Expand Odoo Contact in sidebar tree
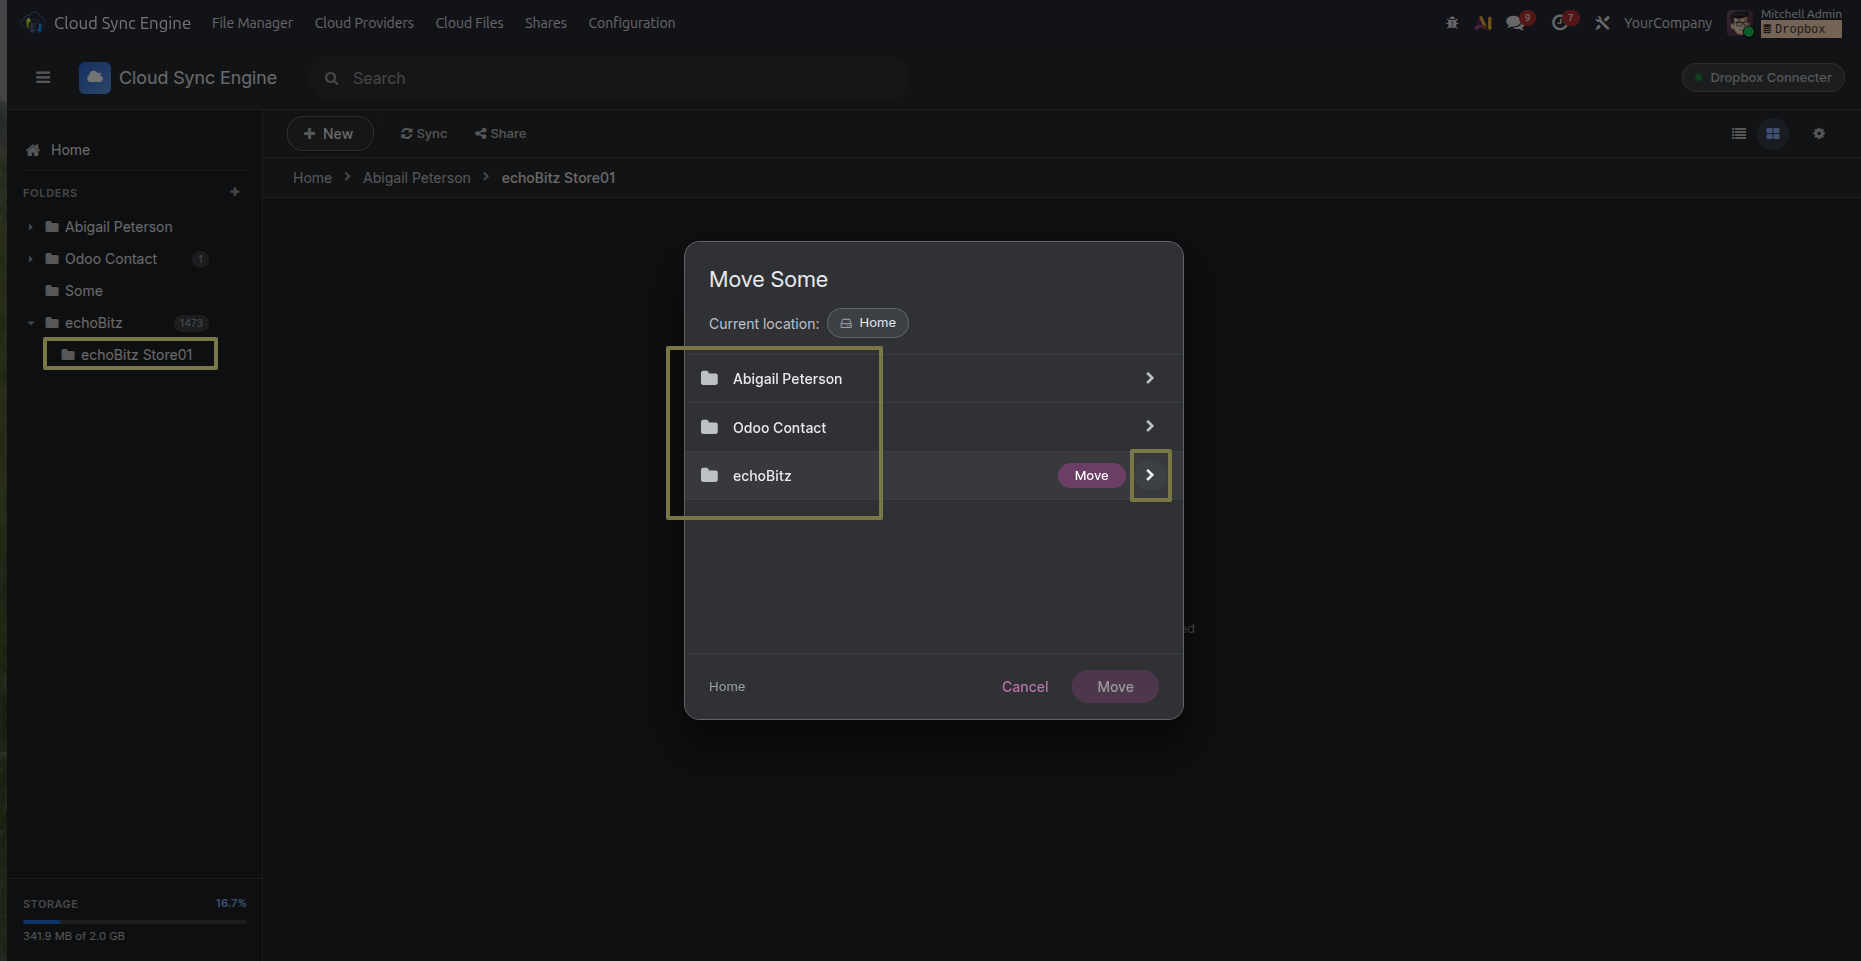The width and height of the screenshot is (1861, 961). (x=31, y=259)
